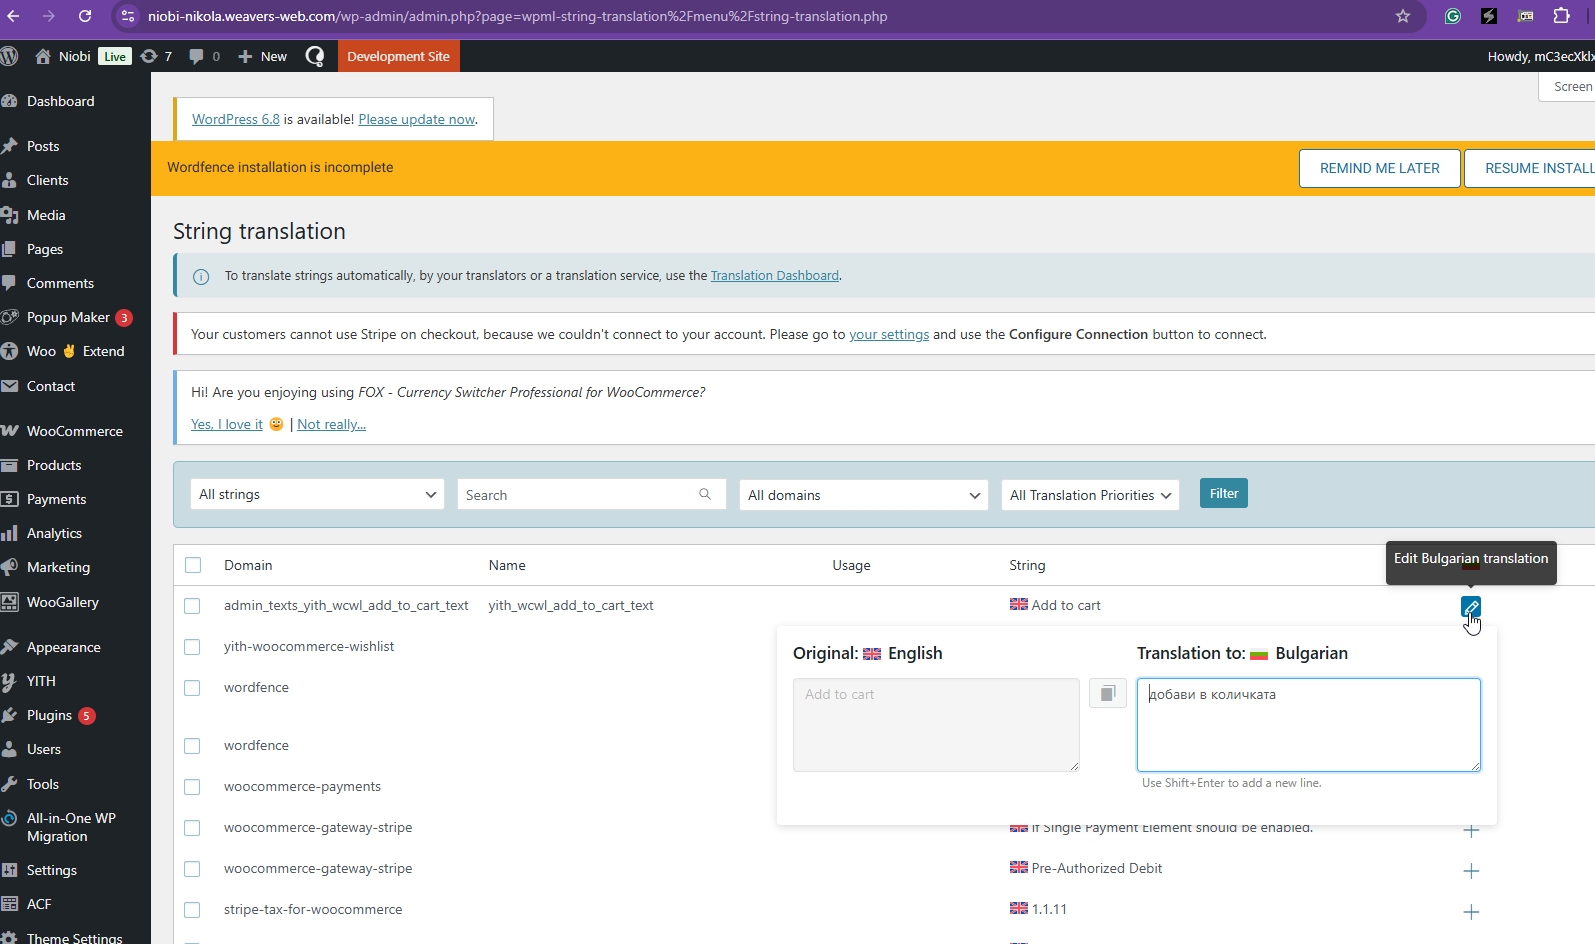
Task: Click Not really... link
Action: [331, 424]
